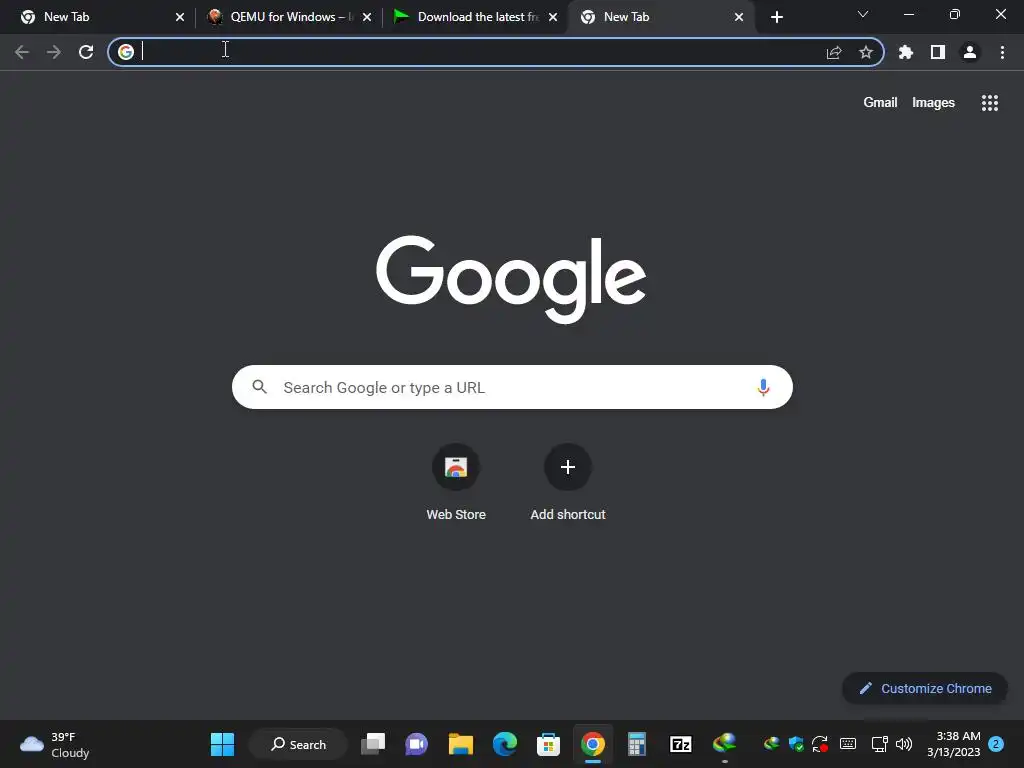The height and width of the screenshot is (768, 1024).
Task: Click the touch keyboard tray icon
Action: click(x=848, y=743)
